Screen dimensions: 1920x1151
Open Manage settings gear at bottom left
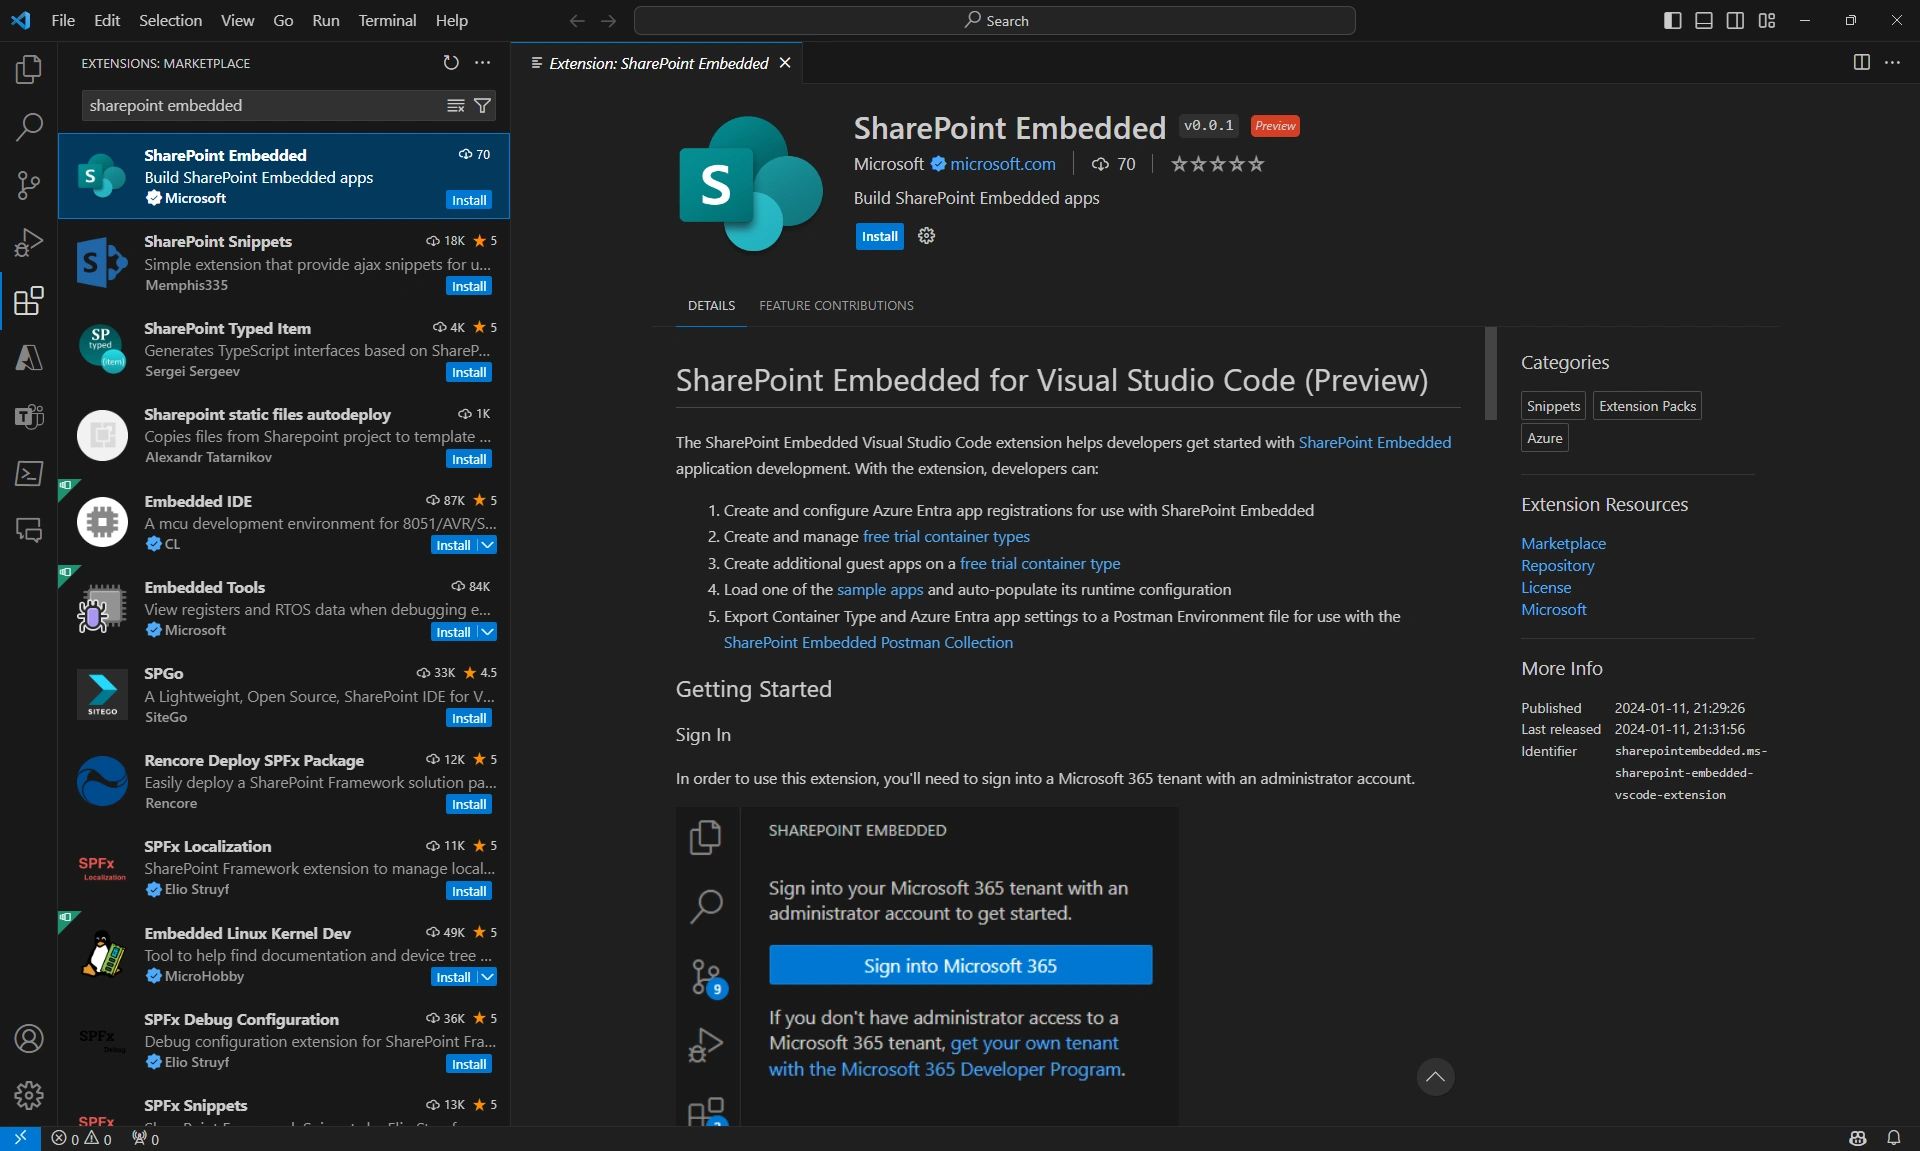[29, 1096]
